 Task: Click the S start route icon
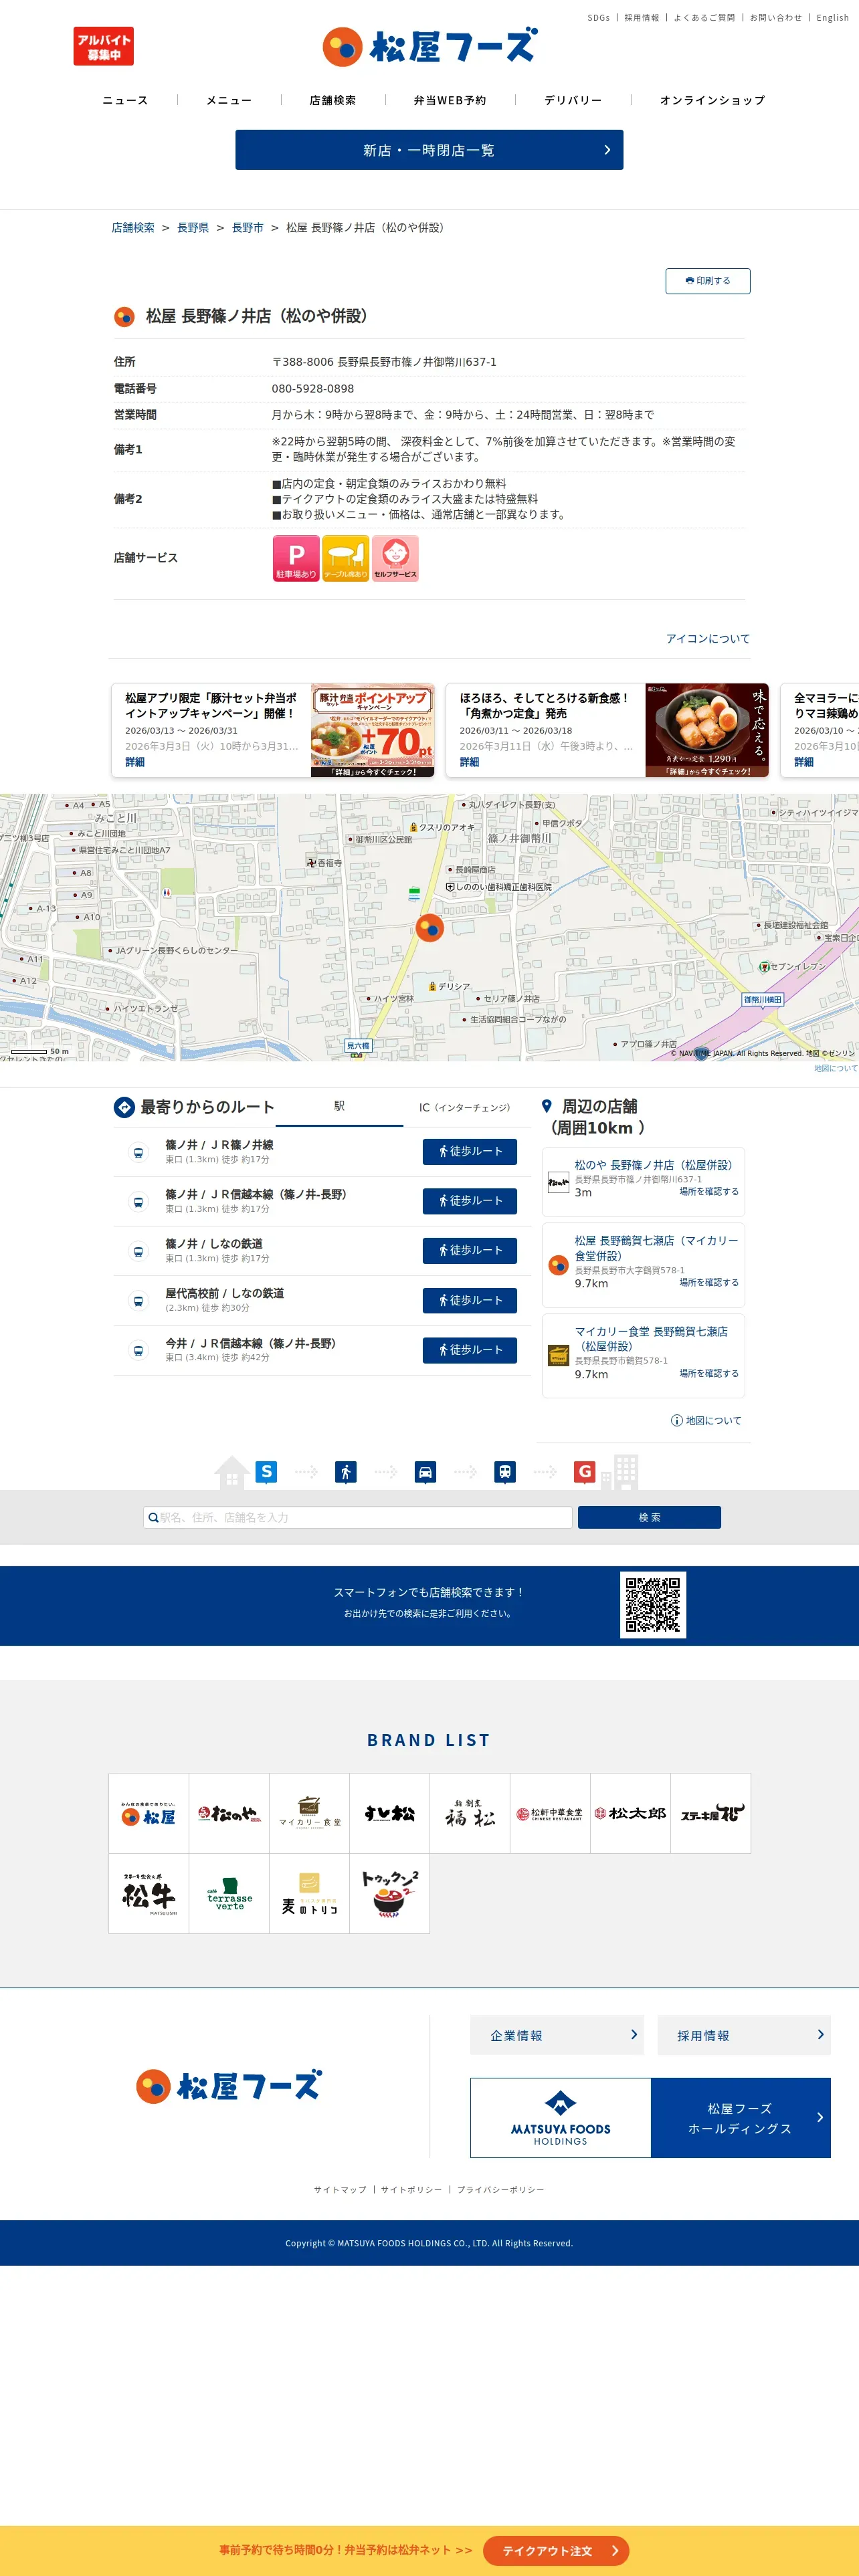coord(266,1471)
